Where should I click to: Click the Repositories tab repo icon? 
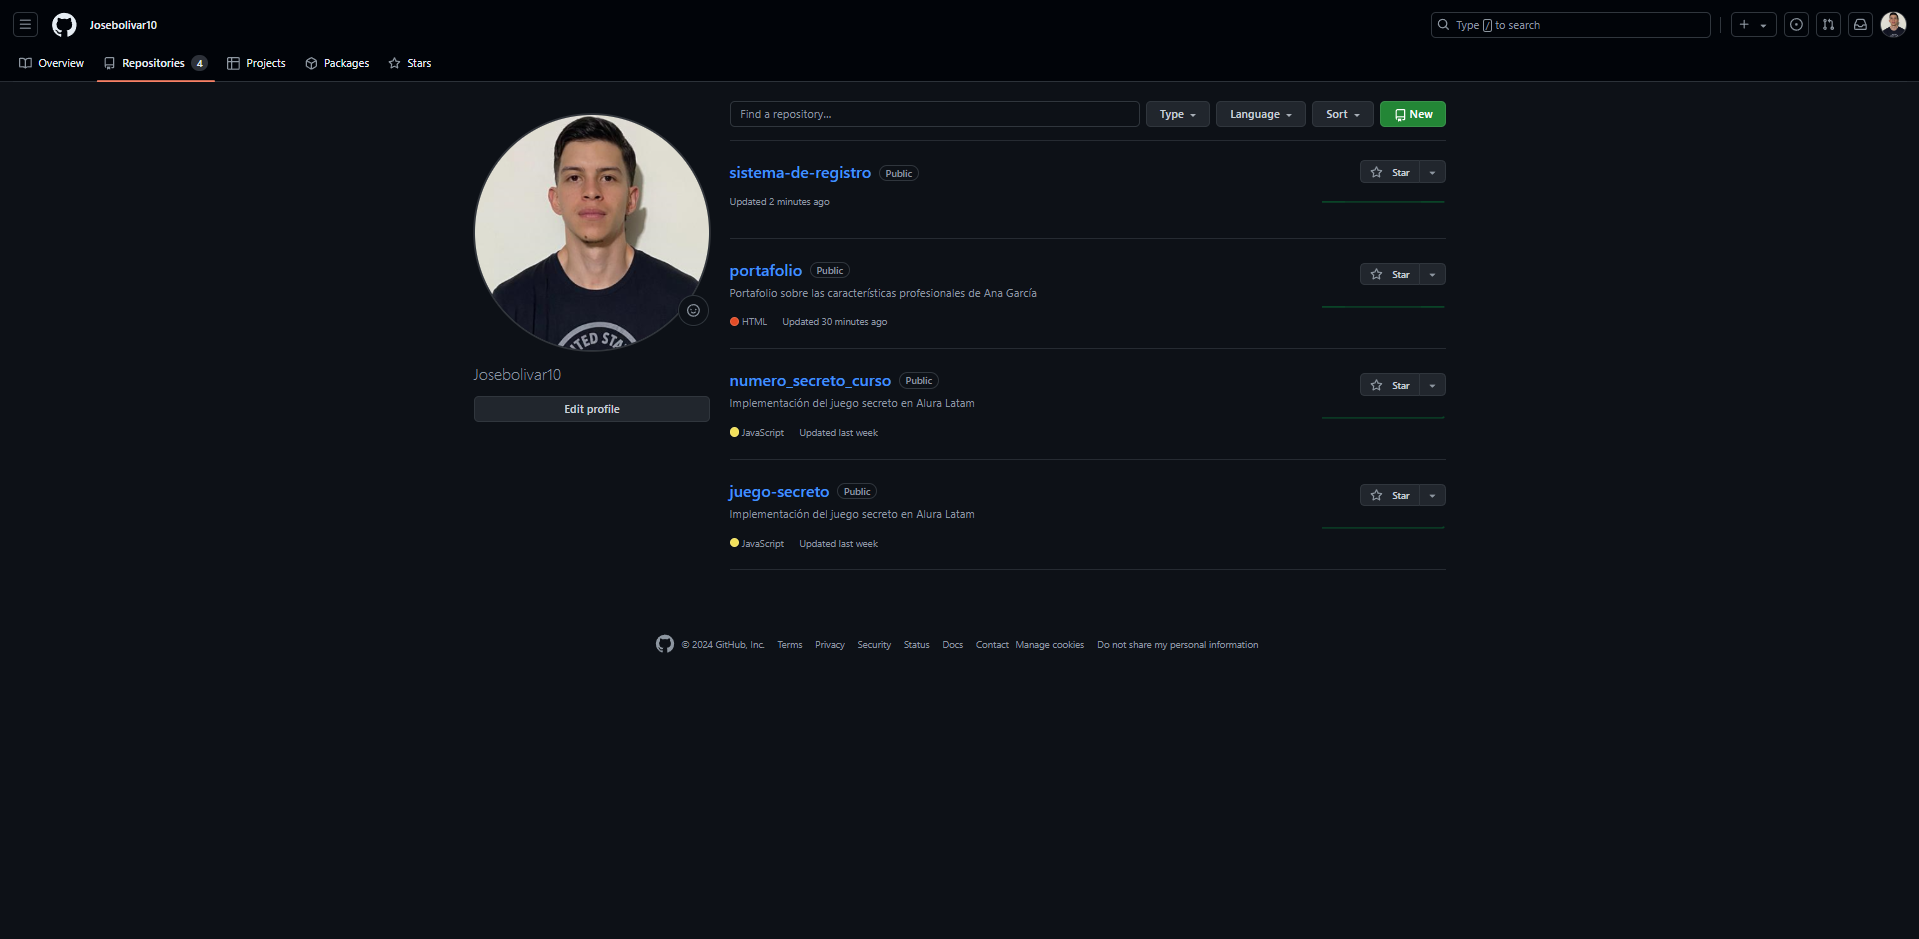coord(110,63)
